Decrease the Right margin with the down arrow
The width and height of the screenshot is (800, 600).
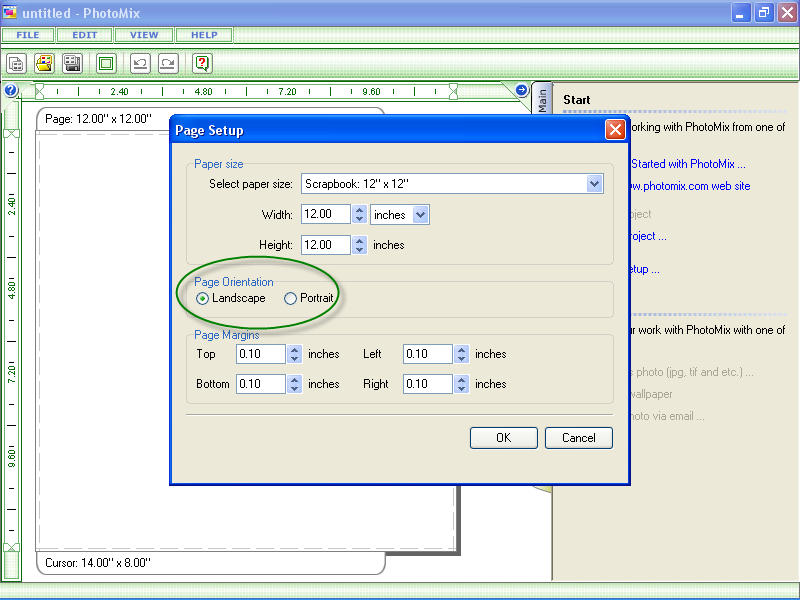(462, 389)
